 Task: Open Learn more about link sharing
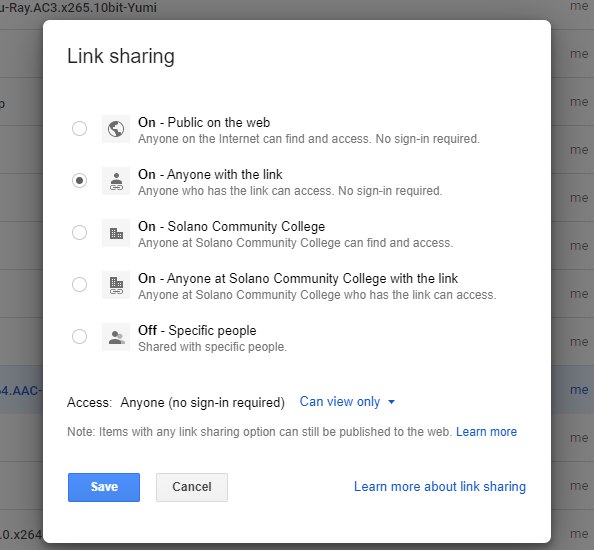click(x=440, y=486)
